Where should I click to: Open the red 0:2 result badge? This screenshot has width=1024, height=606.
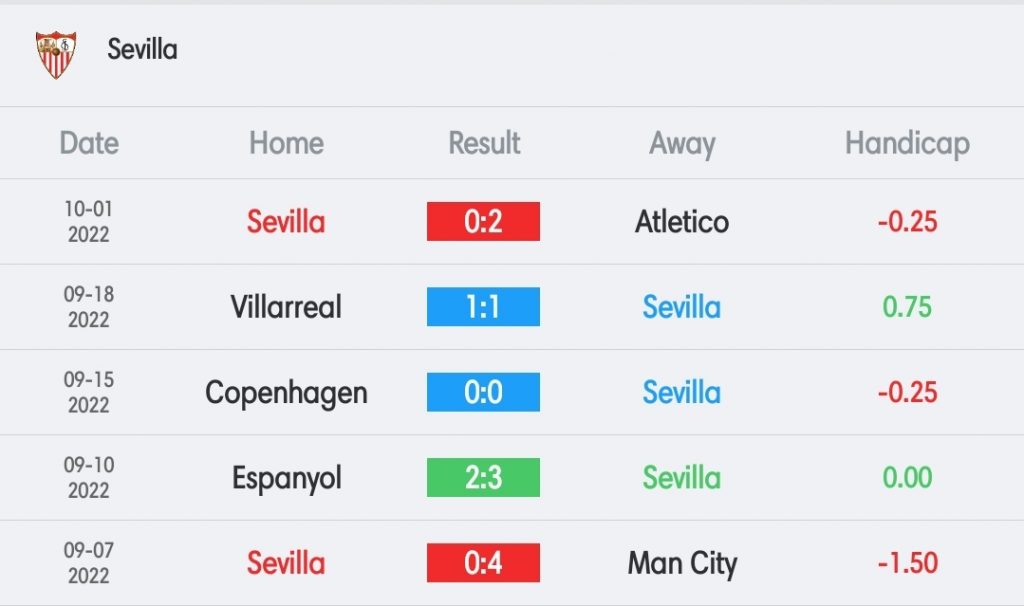pyautogui.click(x=483, y=221)
